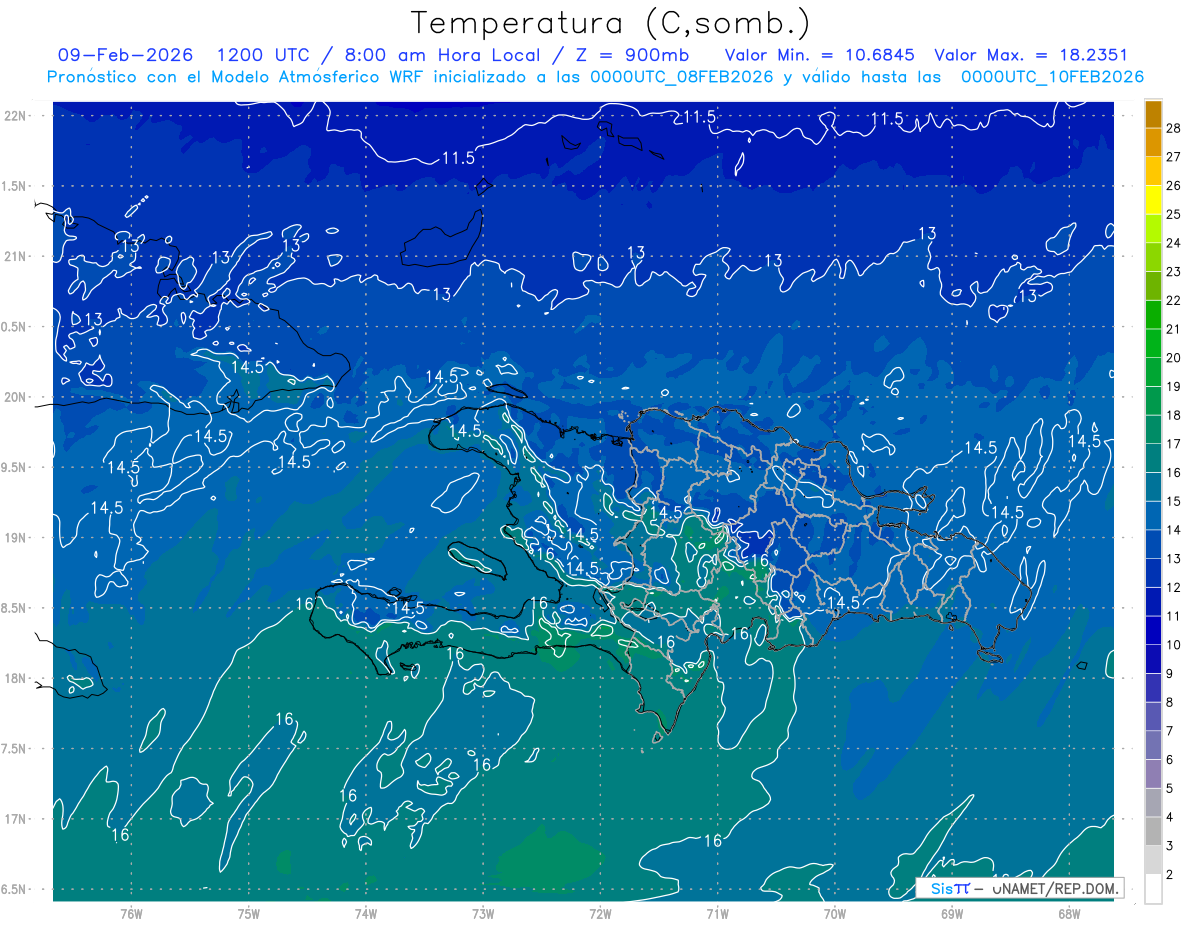This screenshot has width=1200, height=927.
Task: Click the yellow colorbar swatch between 25 and 26
Action: 1154,199
